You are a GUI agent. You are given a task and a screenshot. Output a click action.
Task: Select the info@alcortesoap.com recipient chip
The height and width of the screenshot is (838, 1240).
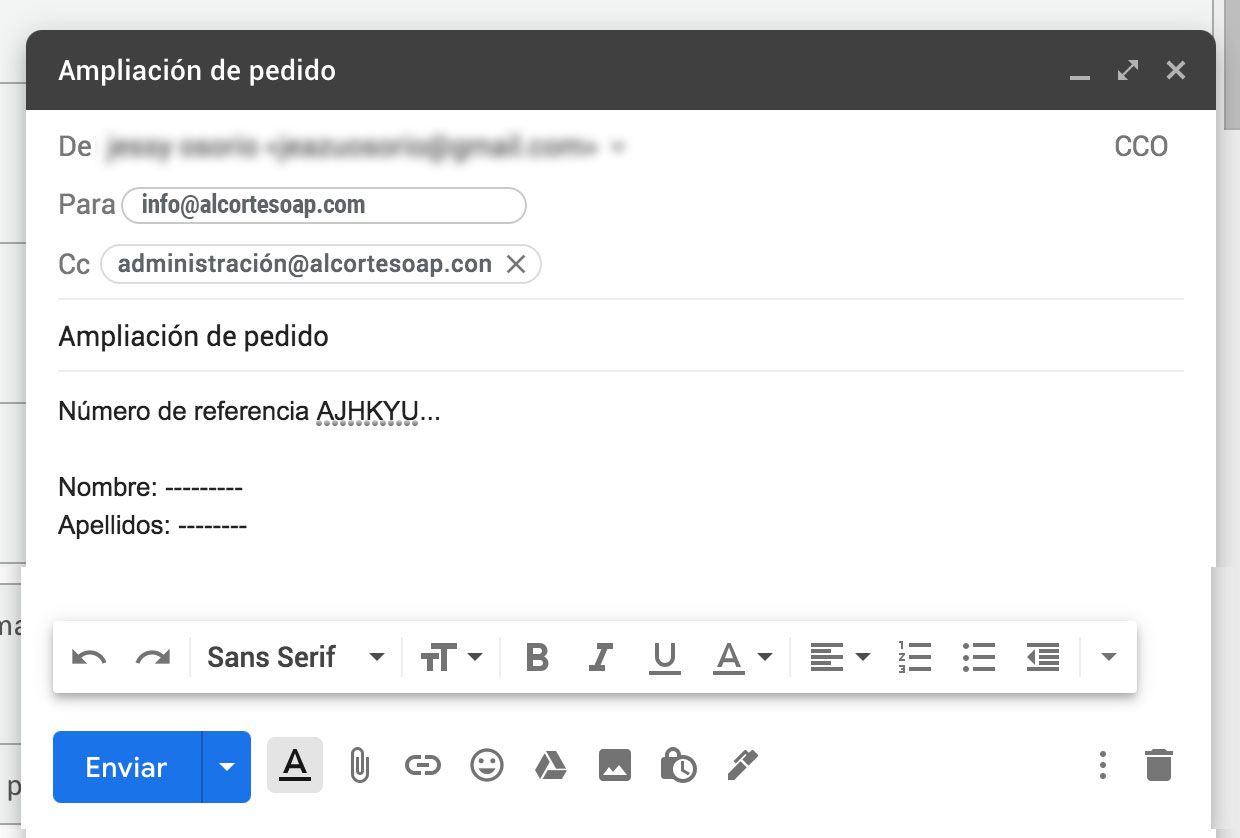[x=323, y=205]
